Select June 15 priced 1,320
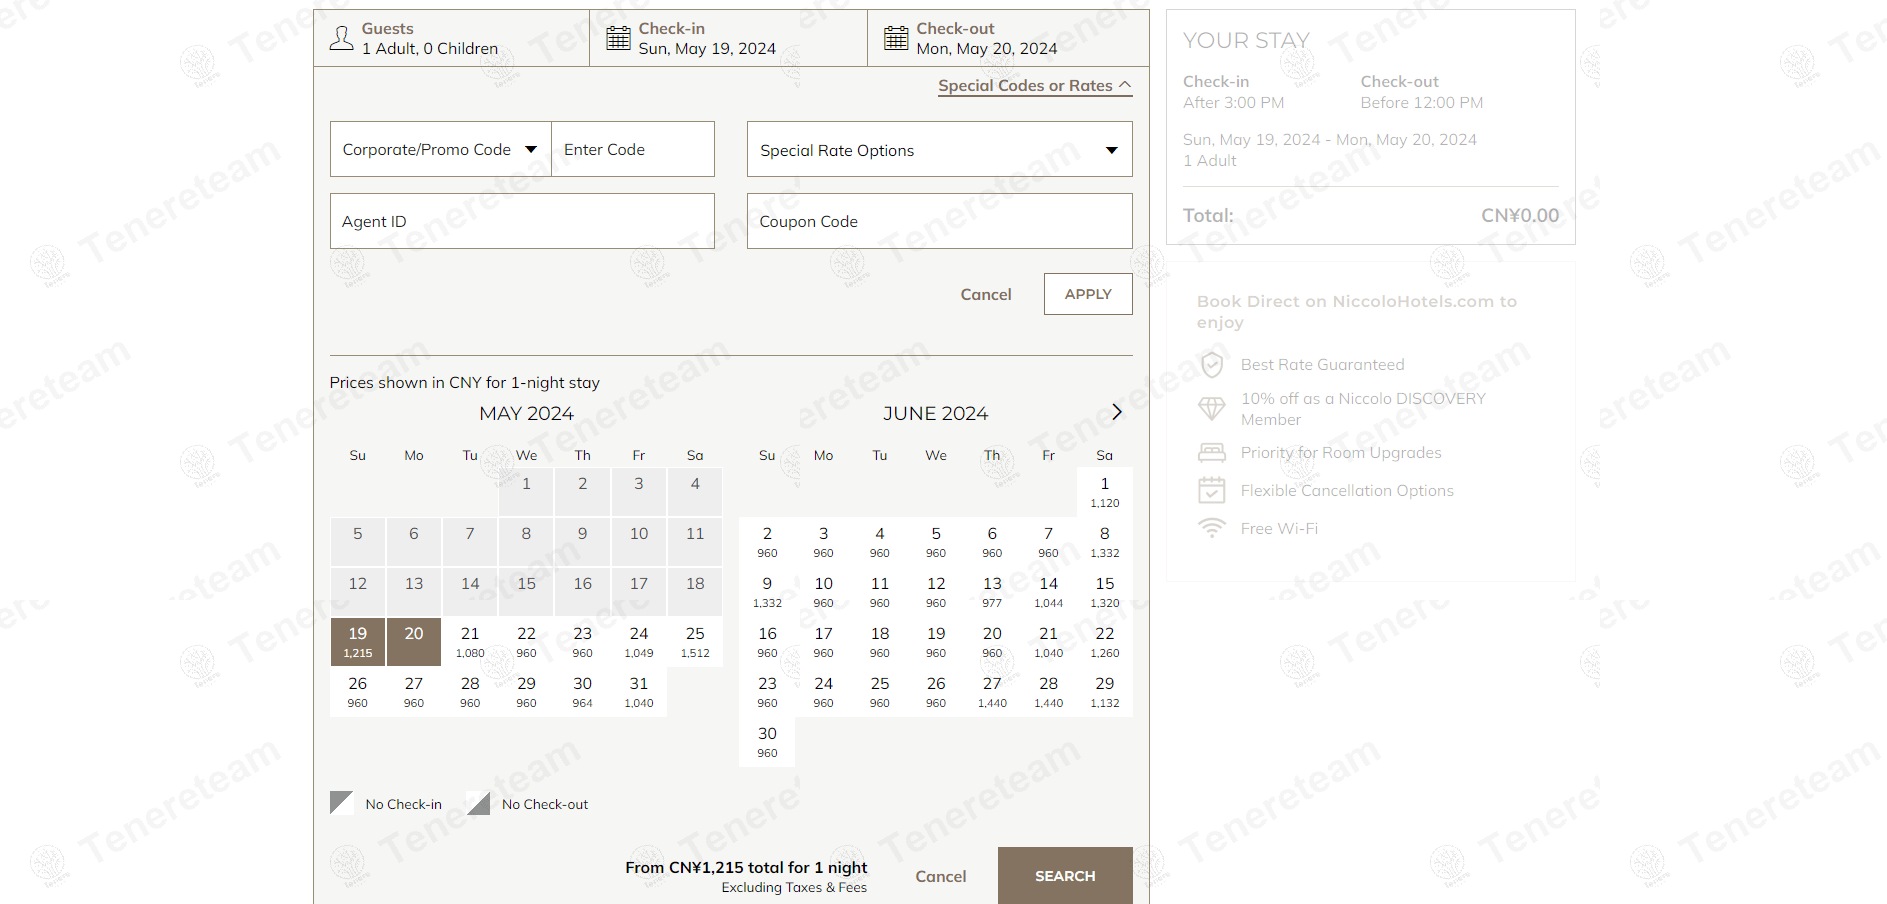The image size is (1887, 904). (1105, 591)
